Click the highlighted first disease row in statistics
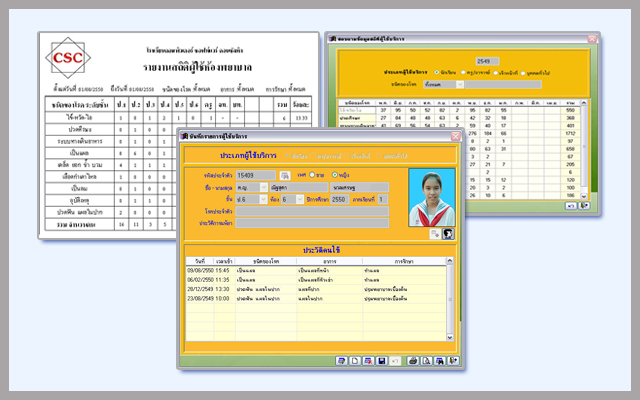The height and width of the screenshot is (400, 640). pyautogui.click(x=357, y=110)
